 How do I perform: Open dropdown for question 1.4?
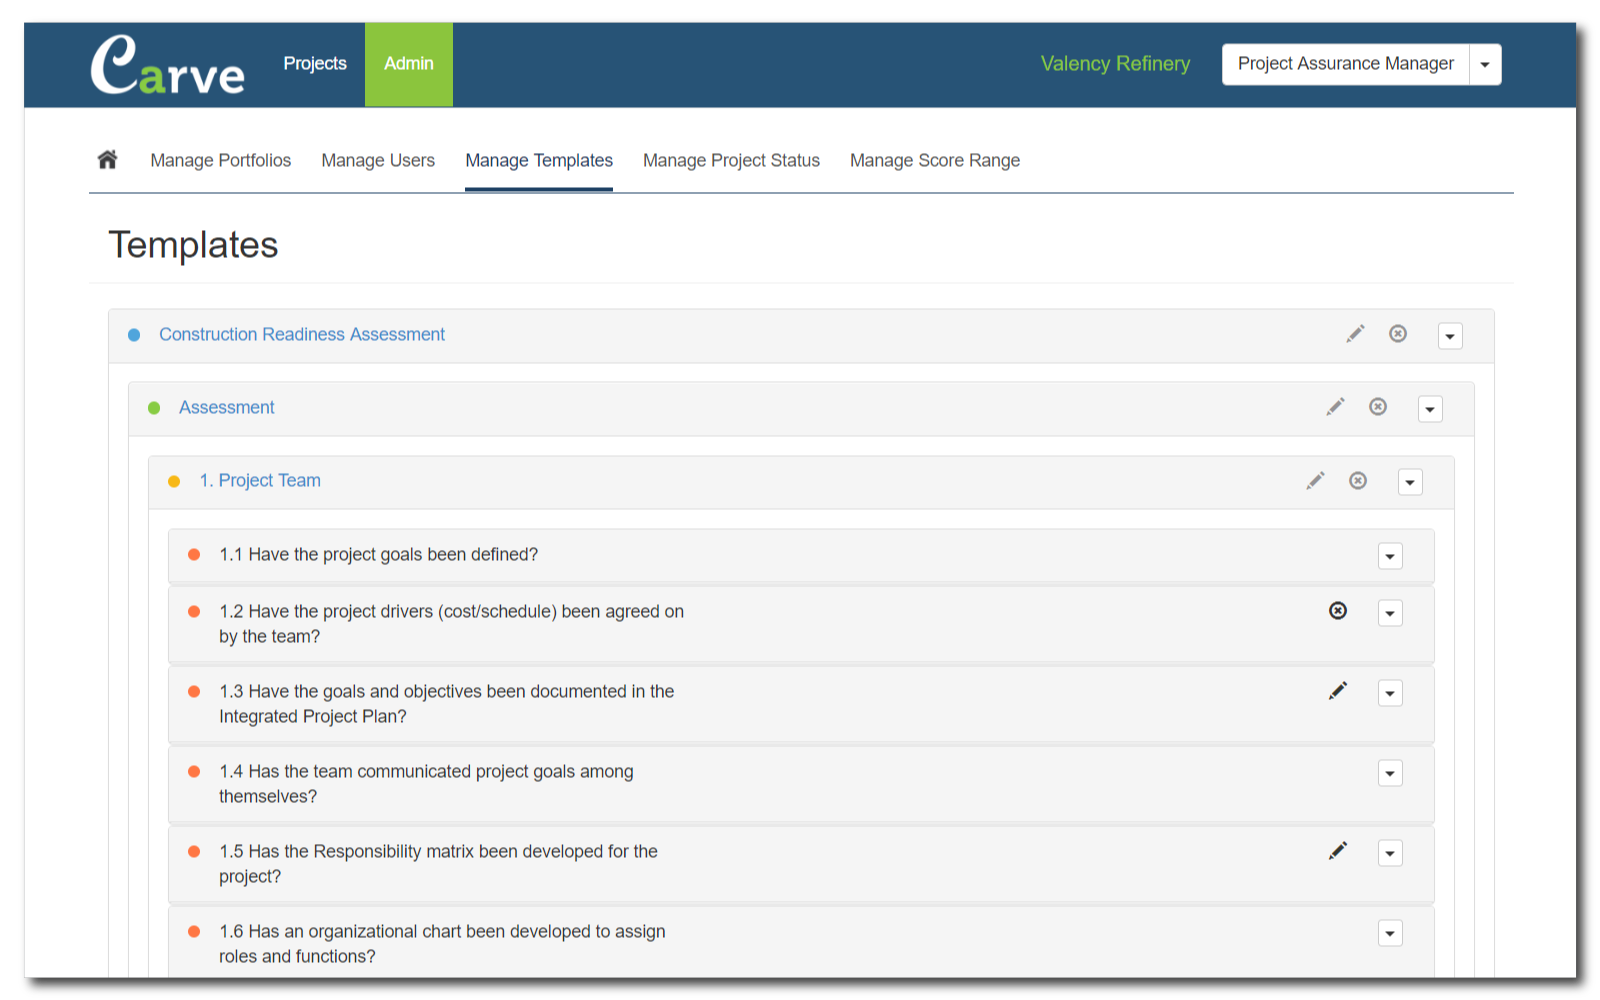(1390, 773)
